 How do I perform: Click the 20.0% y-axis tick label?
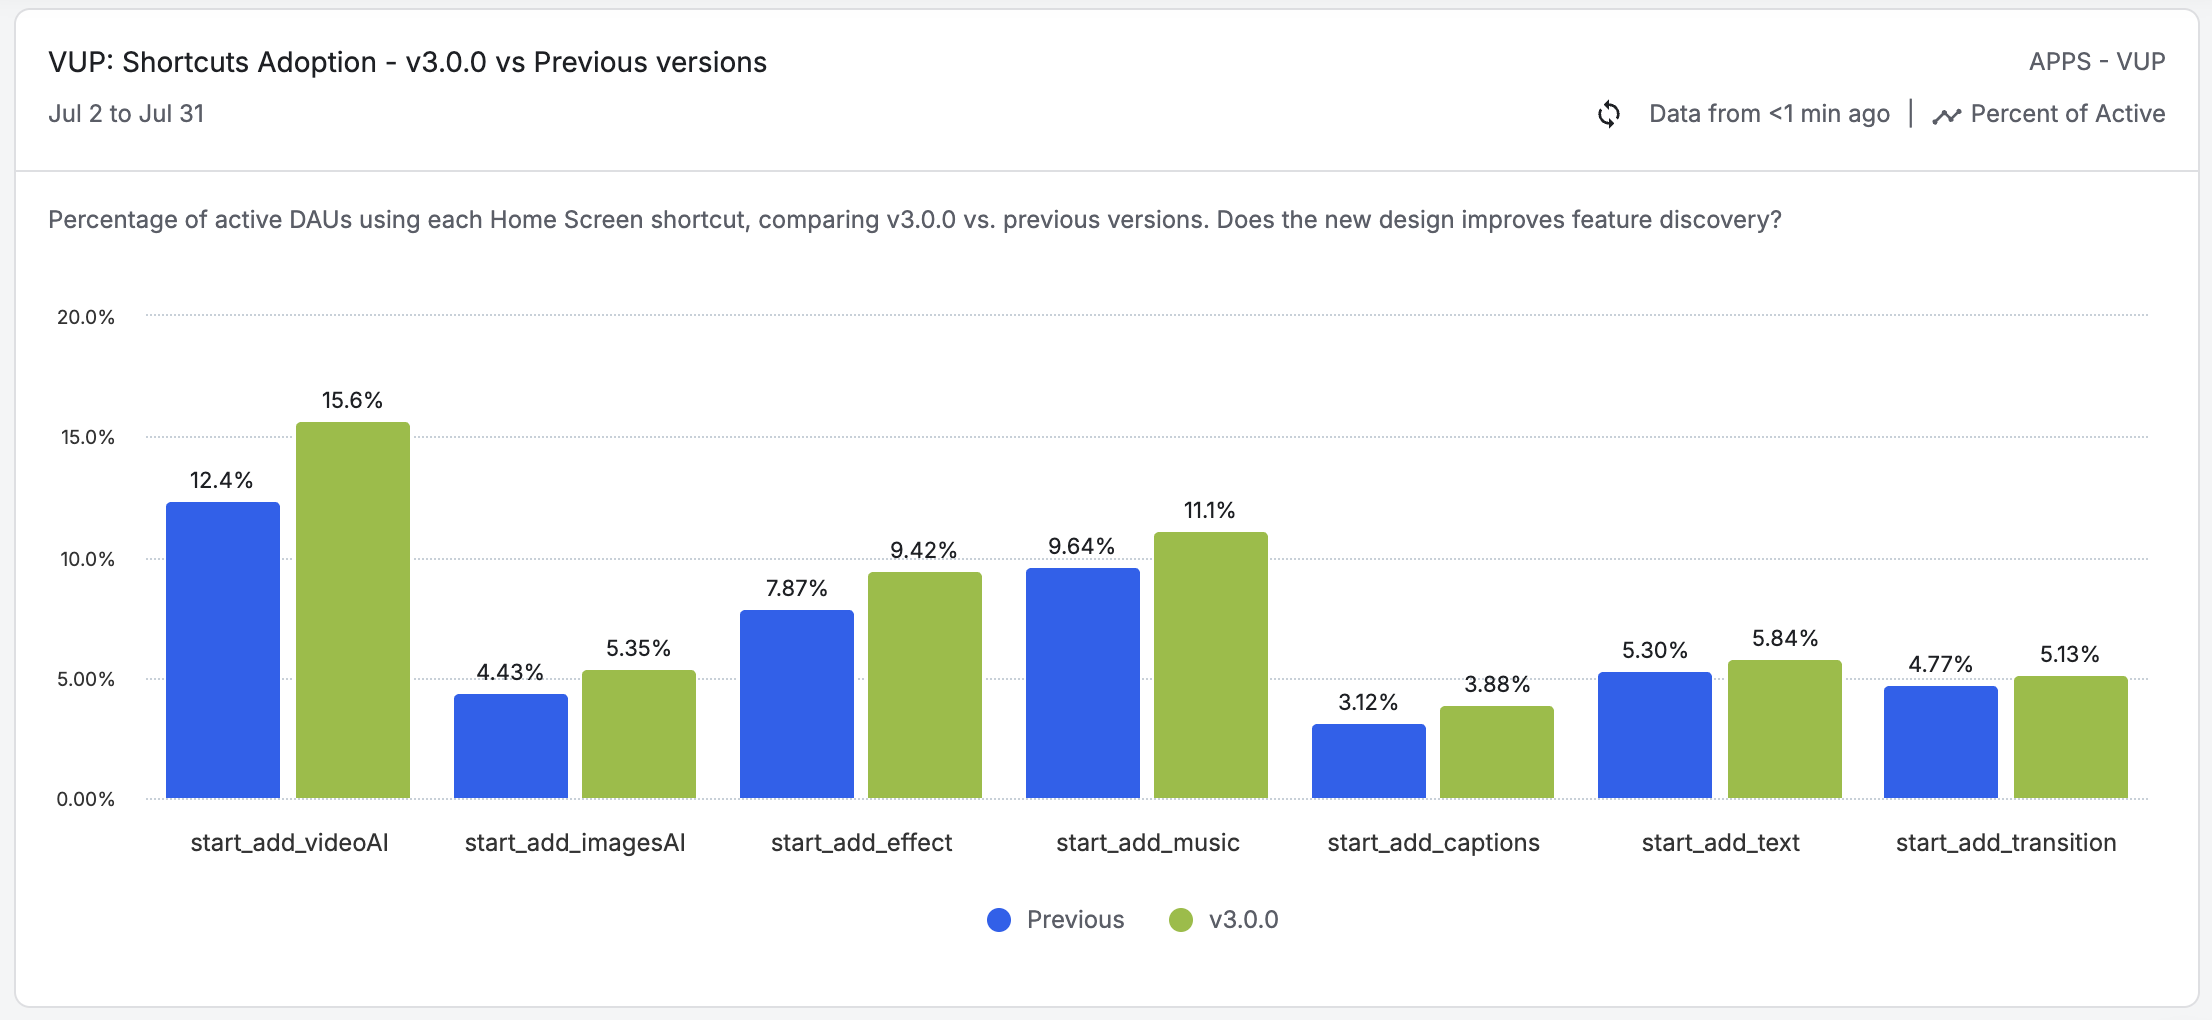click(x=86, y=317)
